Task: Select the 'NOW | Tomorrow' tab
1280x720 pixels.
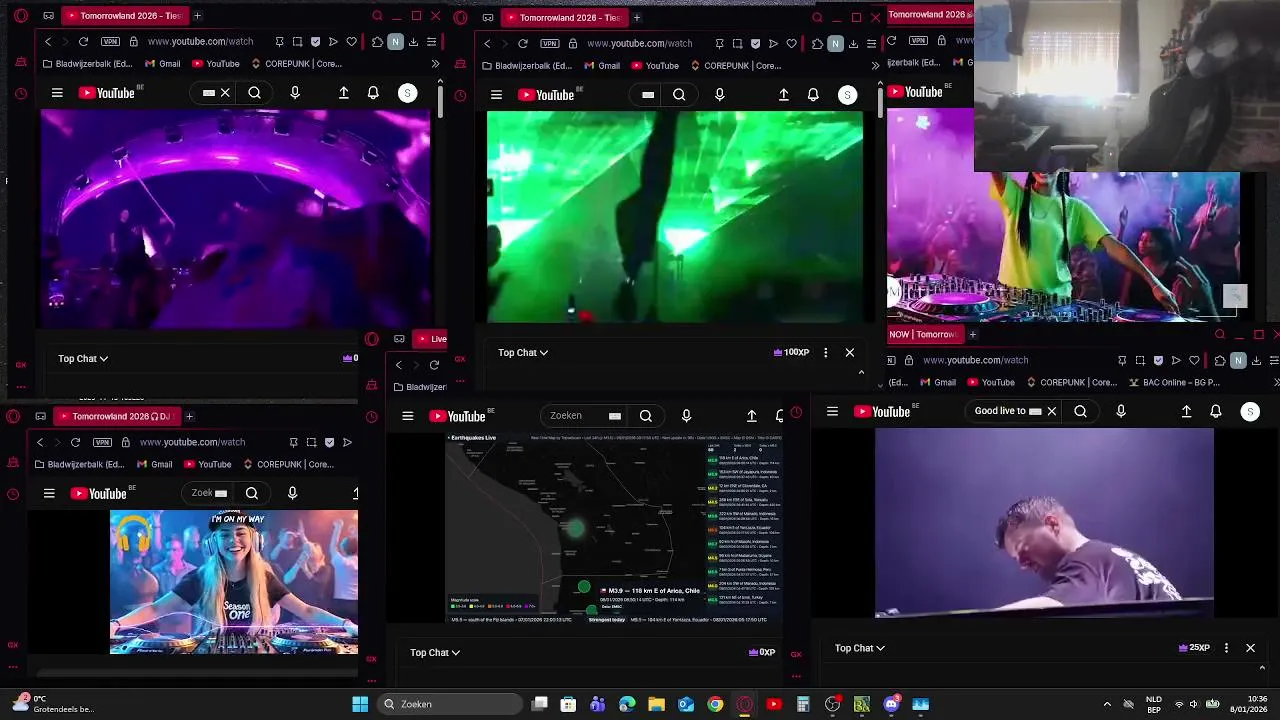Action: 924,334
